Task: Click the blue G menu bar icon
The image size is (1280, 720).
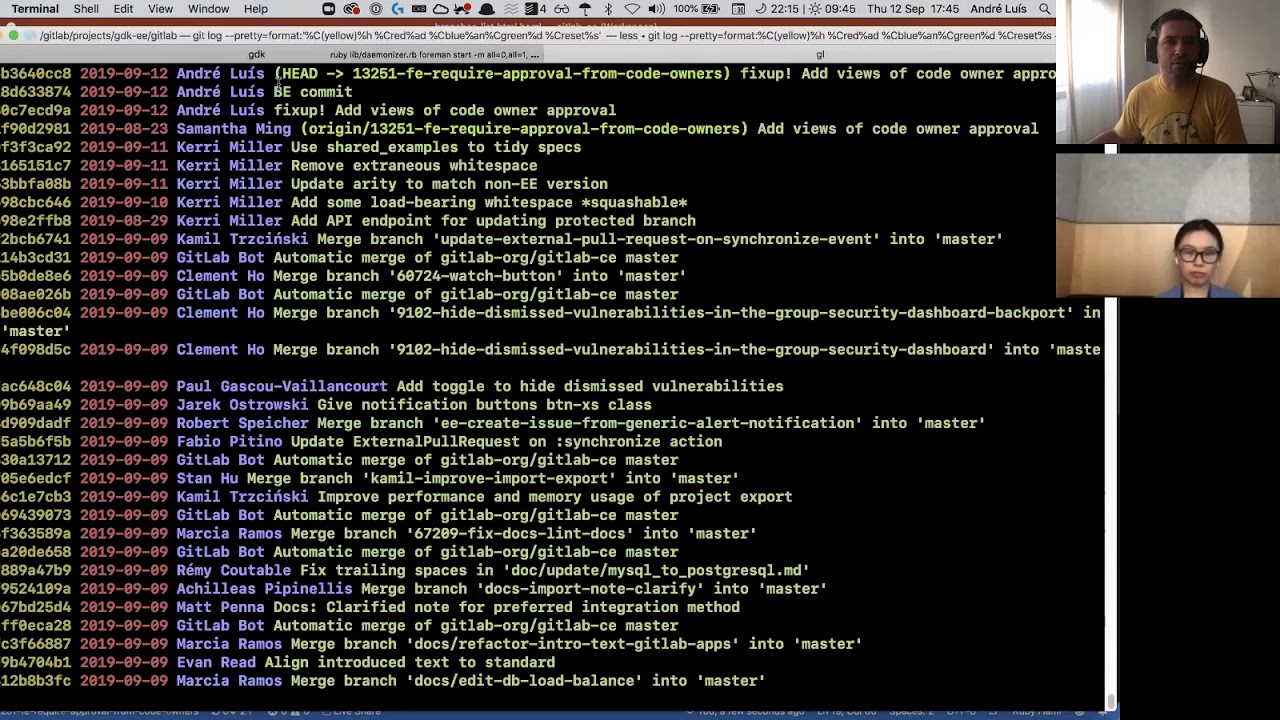Action: (x=397, y=9)
